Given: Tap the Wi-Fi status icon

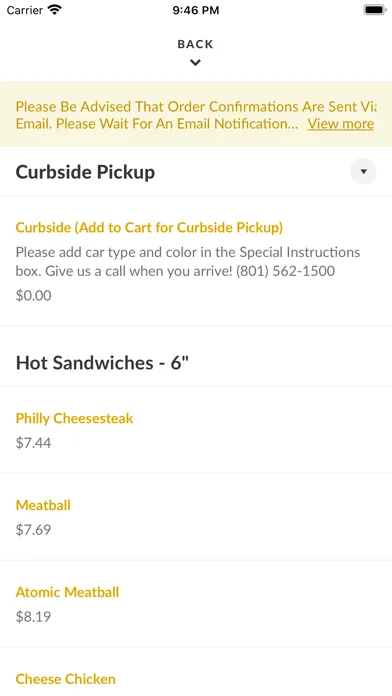Looking at the screenshot, I should [x=55, y=10].
